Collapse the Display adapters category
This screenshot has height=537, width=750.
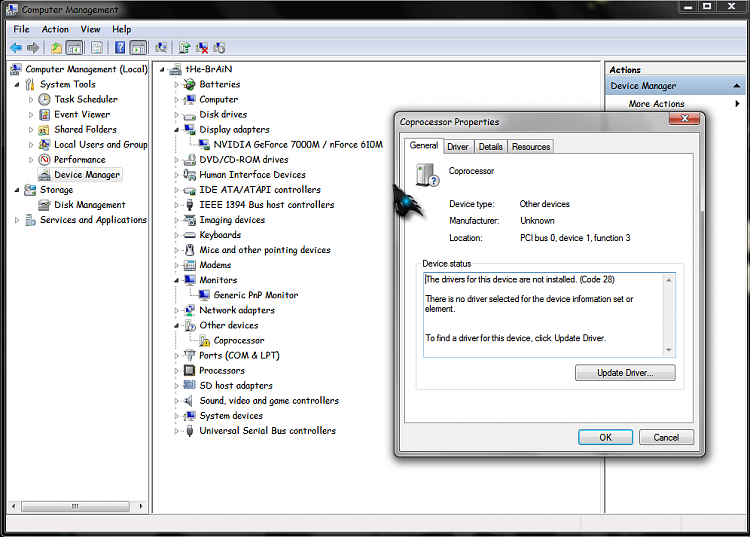[176, 130]
